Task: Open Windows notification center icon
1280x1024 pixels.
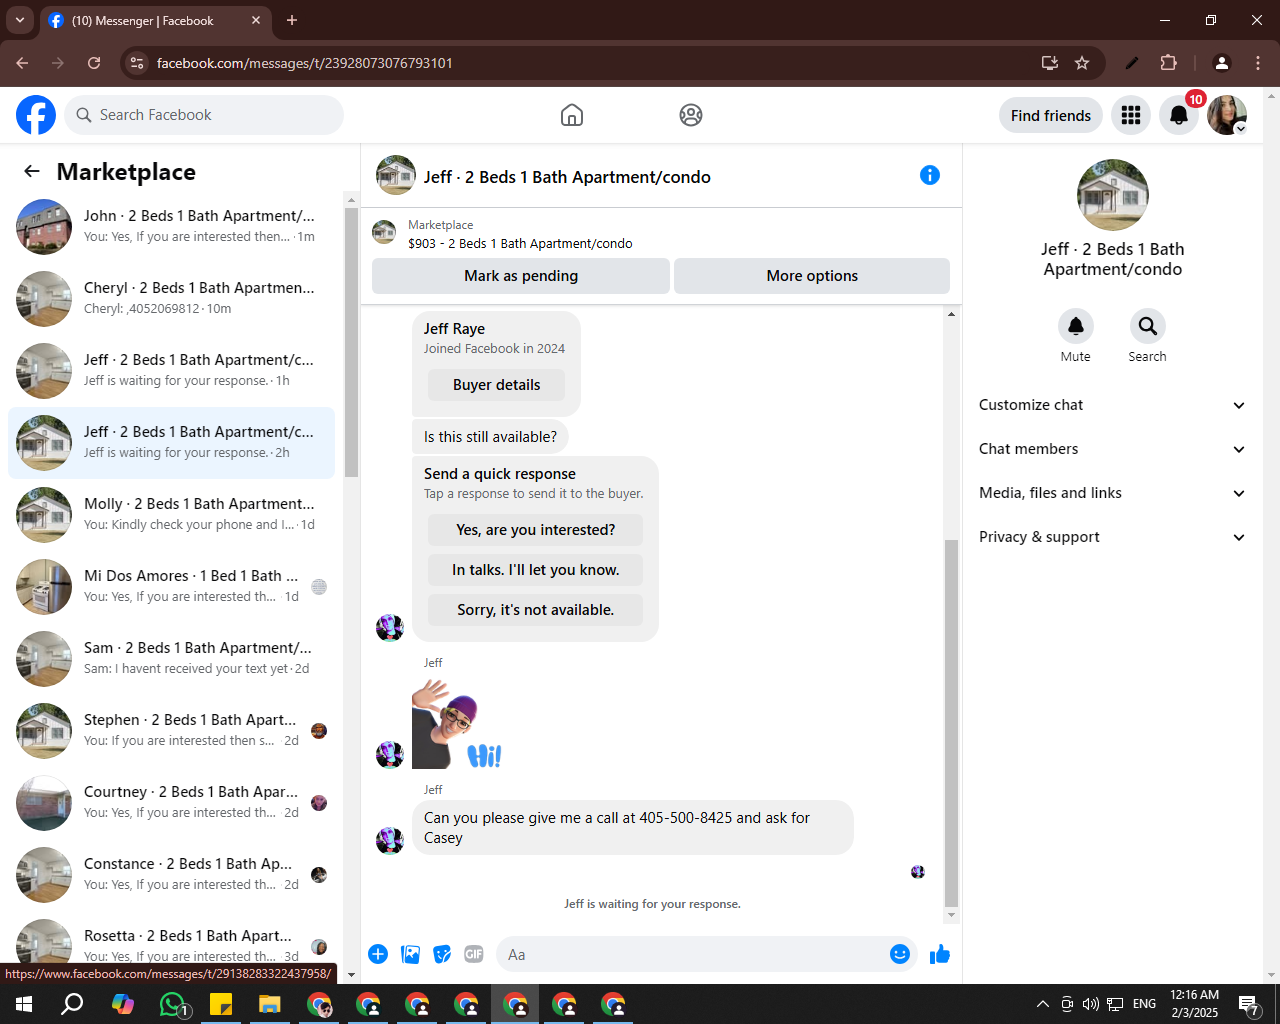Action: click(x=1248, y=1004)
